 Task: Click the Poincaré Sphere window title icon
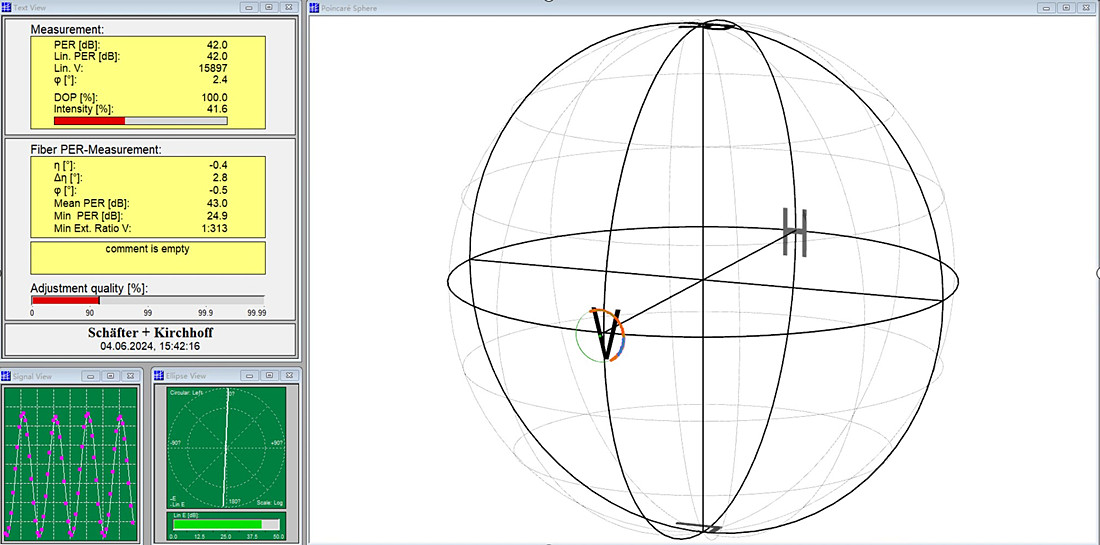[315, 7]
